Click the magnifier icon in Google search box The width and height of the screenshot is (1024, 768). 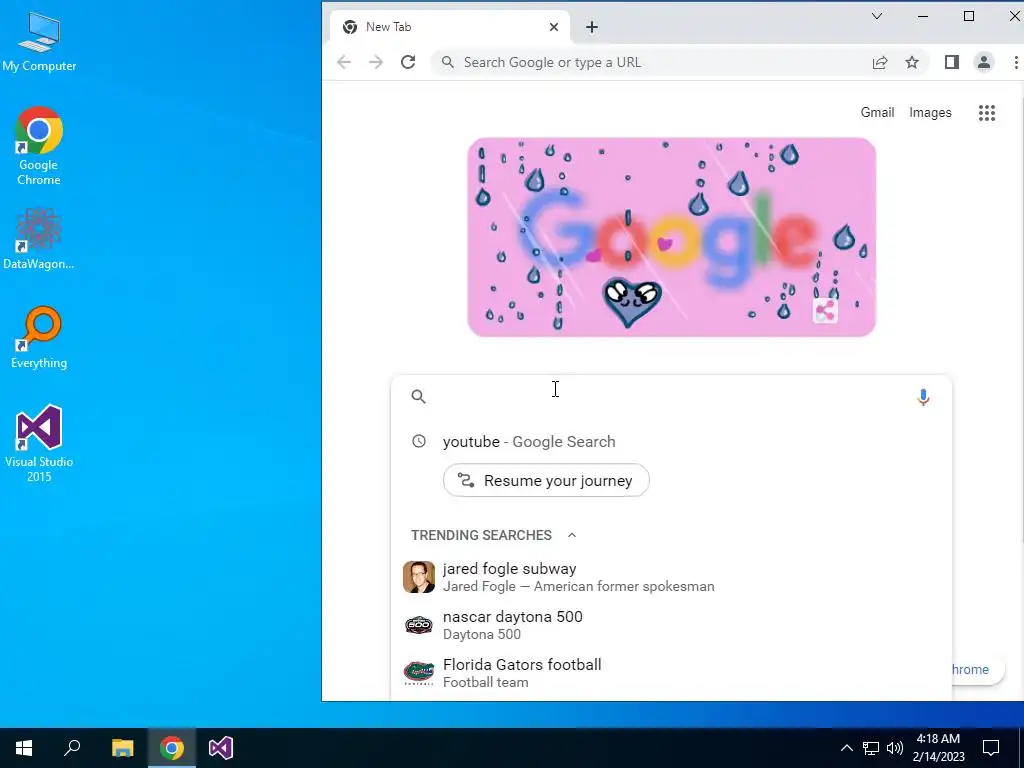(419, 396)
